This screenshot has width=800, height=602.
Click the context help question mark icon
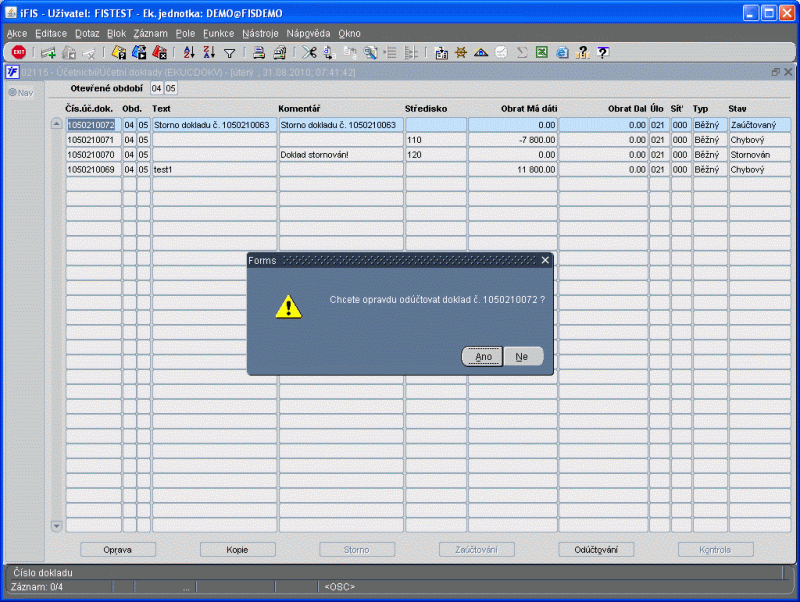coord(603,52)
